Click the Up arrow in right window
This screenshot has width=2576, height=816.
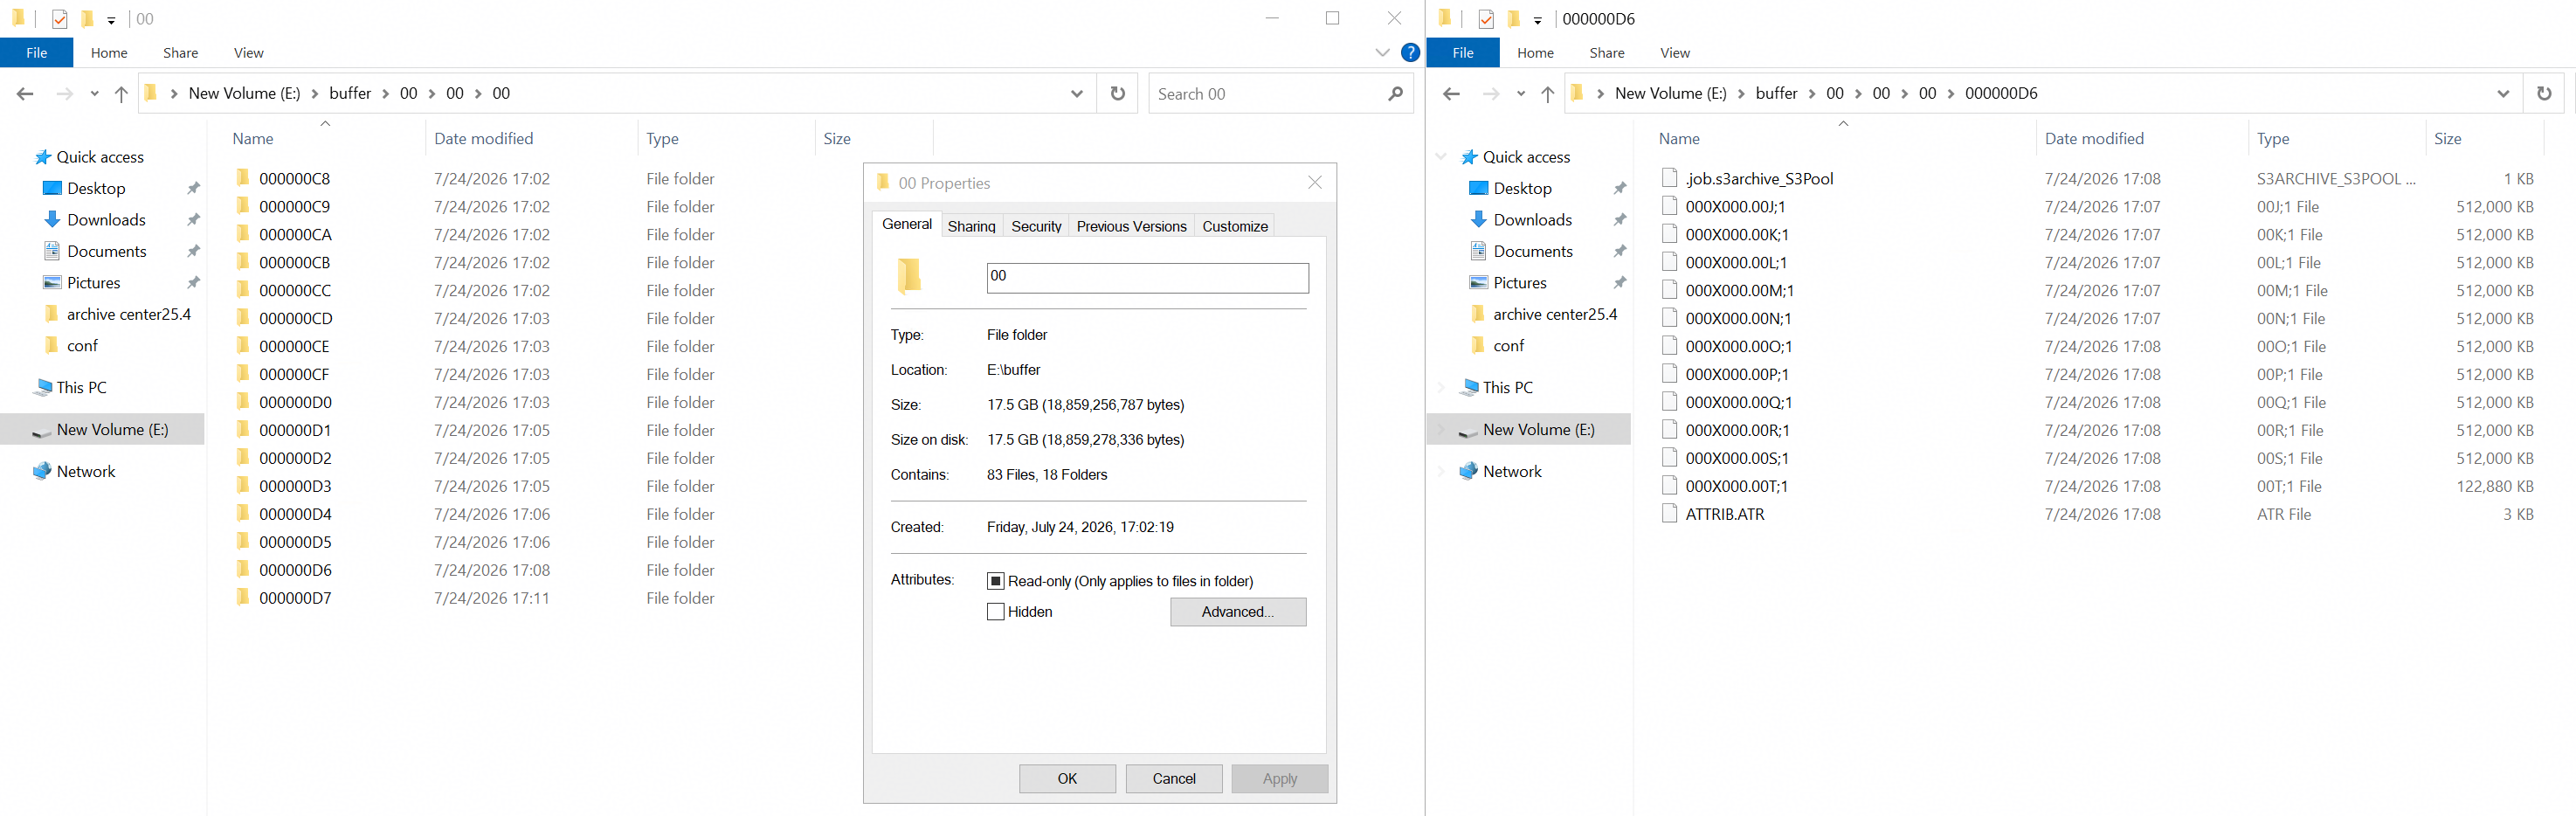[1547, 94]
